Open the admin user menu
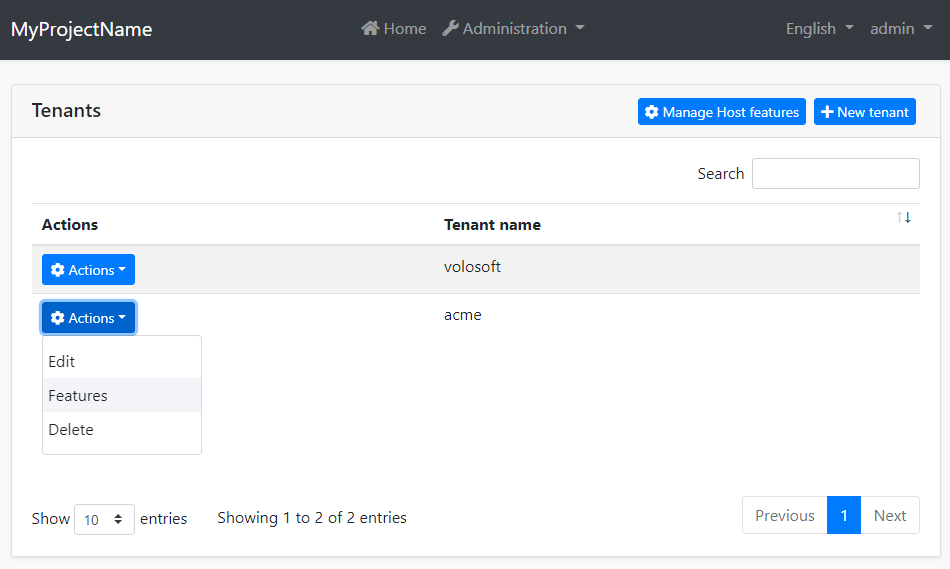 click(900, 29)
